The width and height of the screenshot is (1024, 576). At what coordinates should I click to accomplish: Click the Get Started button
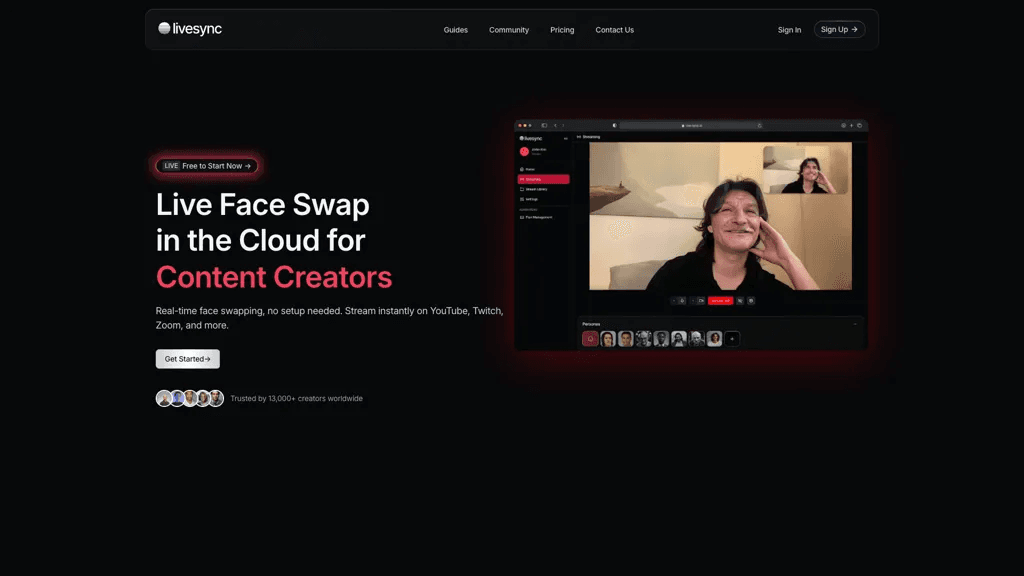point(187,359)
